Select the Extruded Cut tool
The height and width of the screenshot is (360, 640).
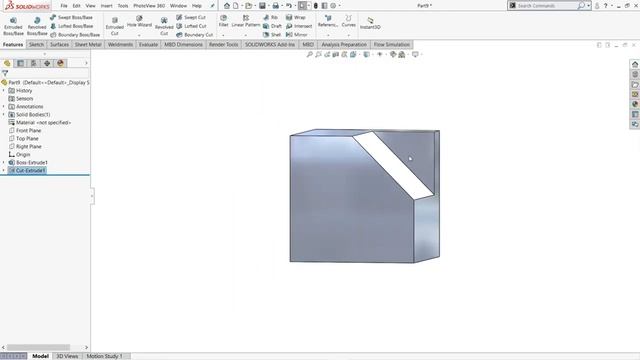tap(115, 27)
